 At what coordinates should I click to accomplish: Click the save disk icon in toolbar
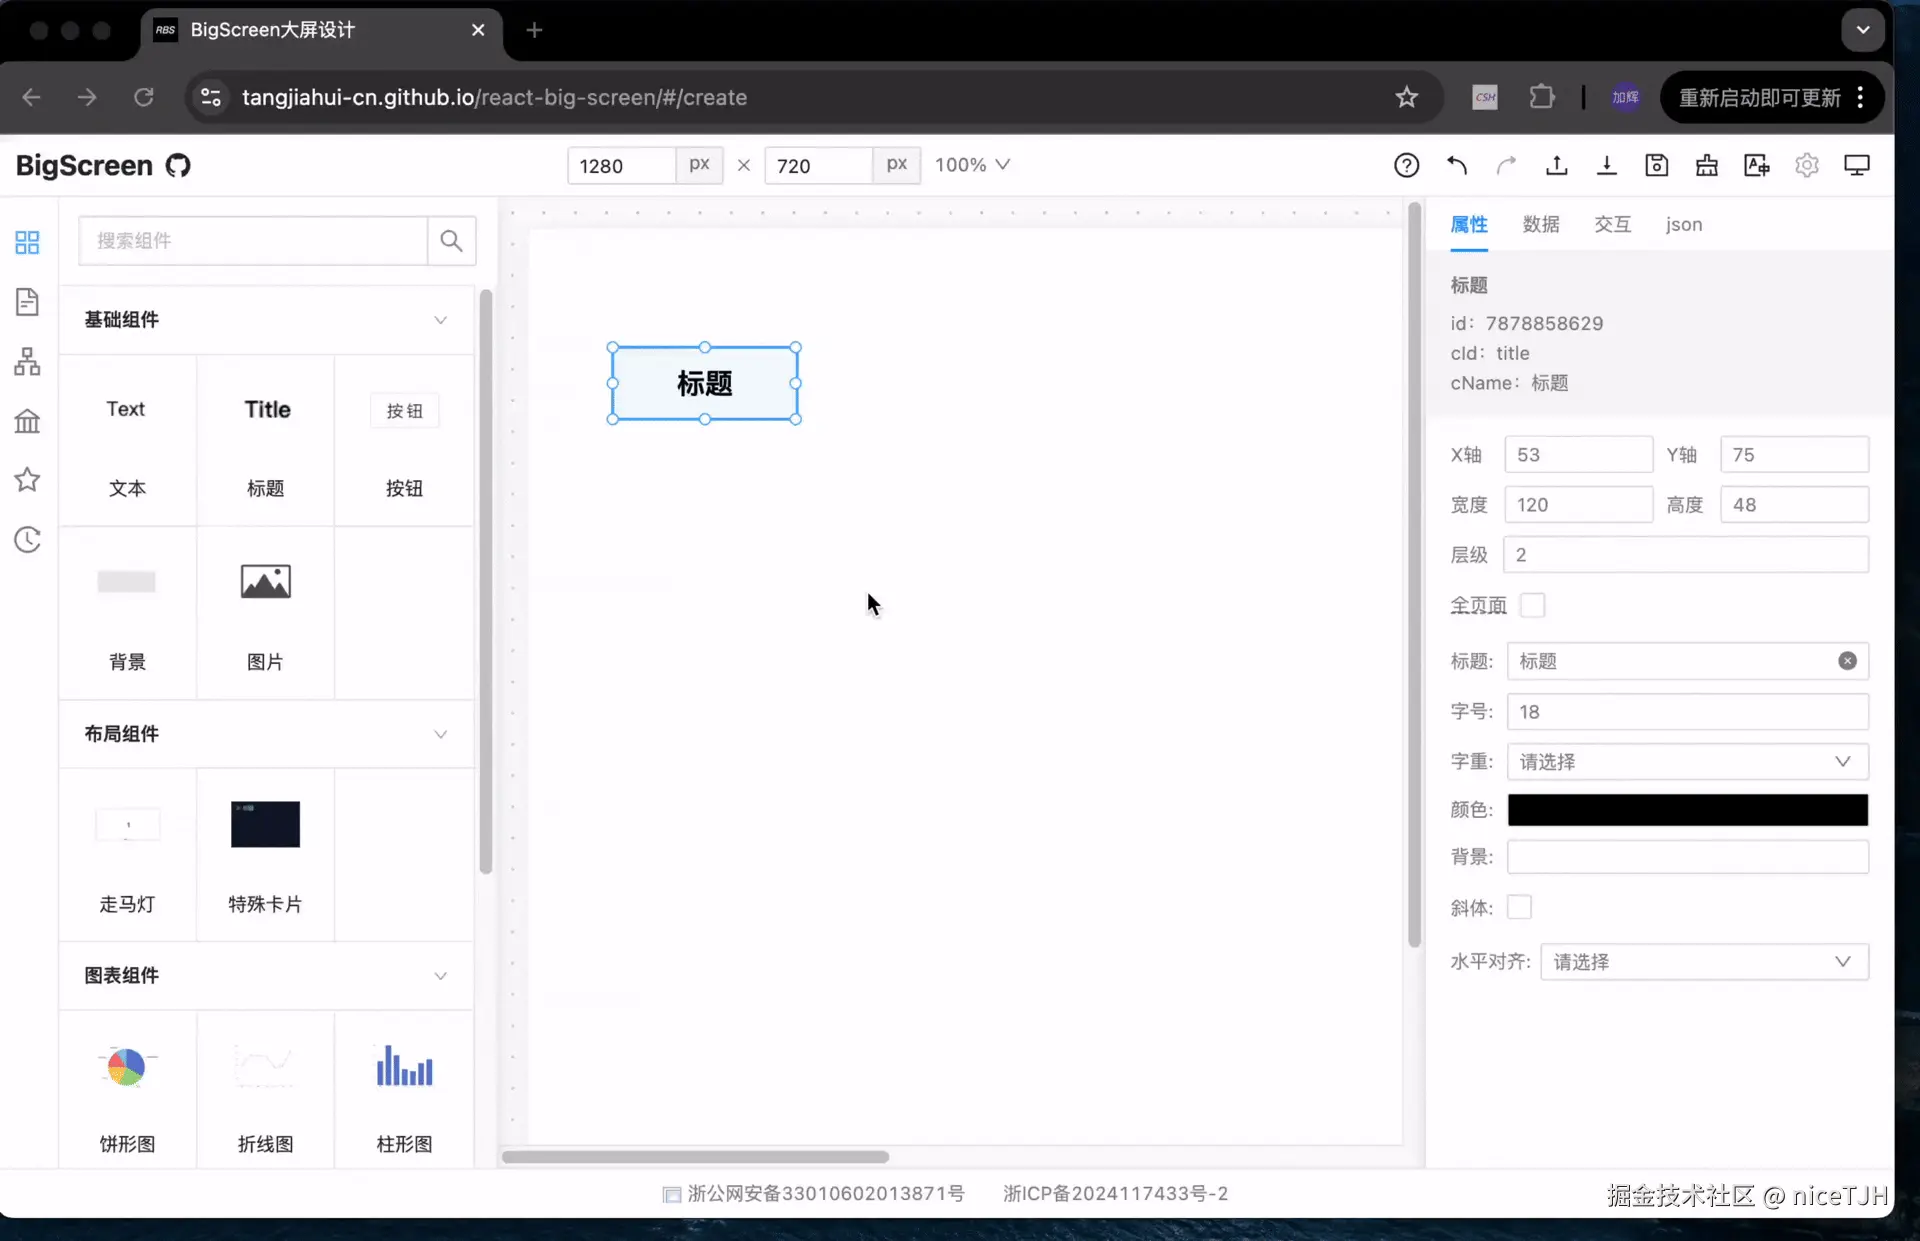tap(1656, 165)
